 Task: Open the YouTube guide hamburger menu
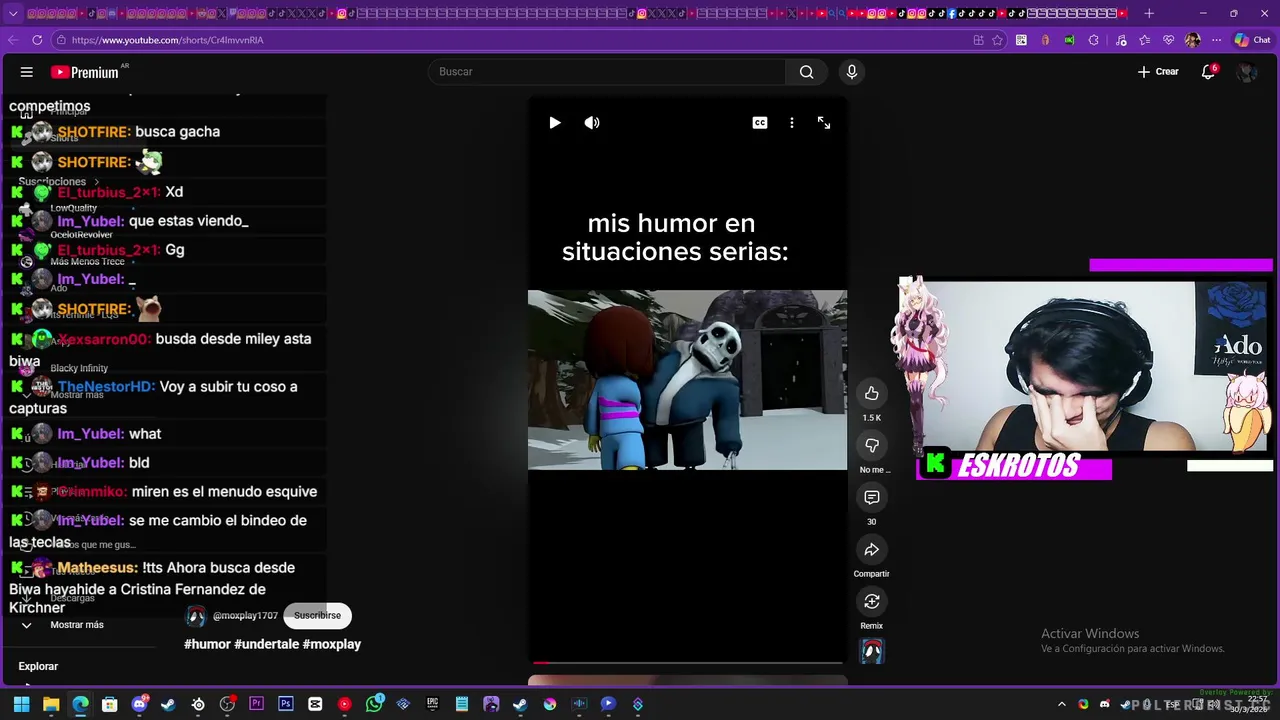(27, 72)
